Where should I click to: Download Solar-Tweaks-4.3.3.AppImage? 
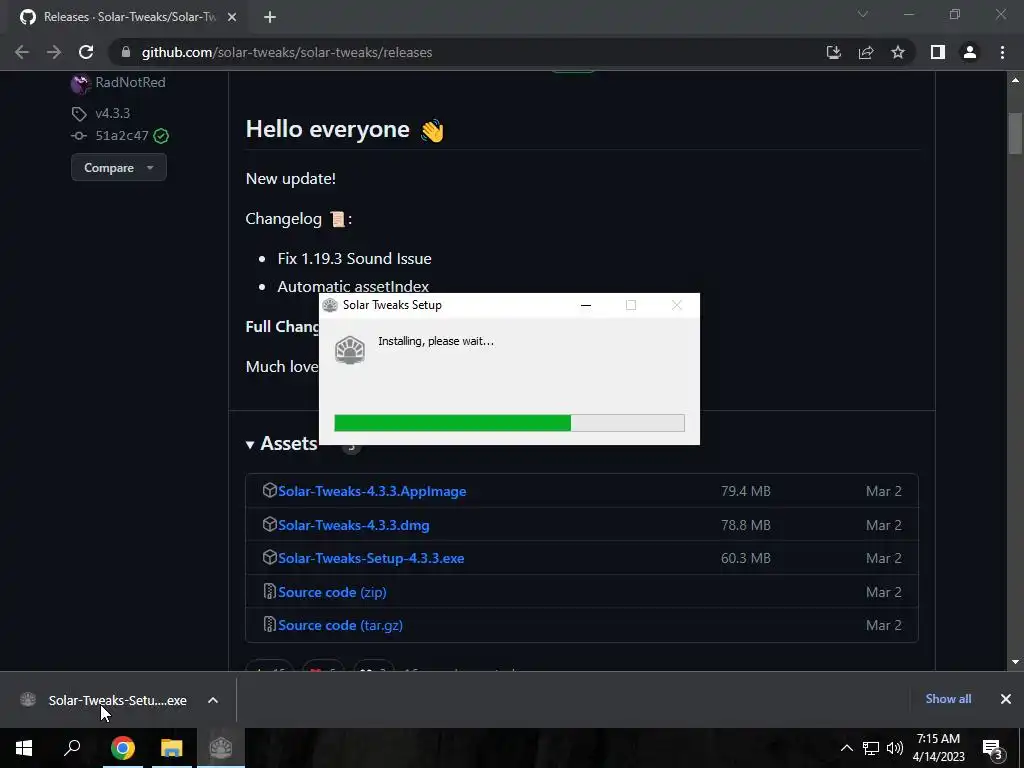[372, 491]
